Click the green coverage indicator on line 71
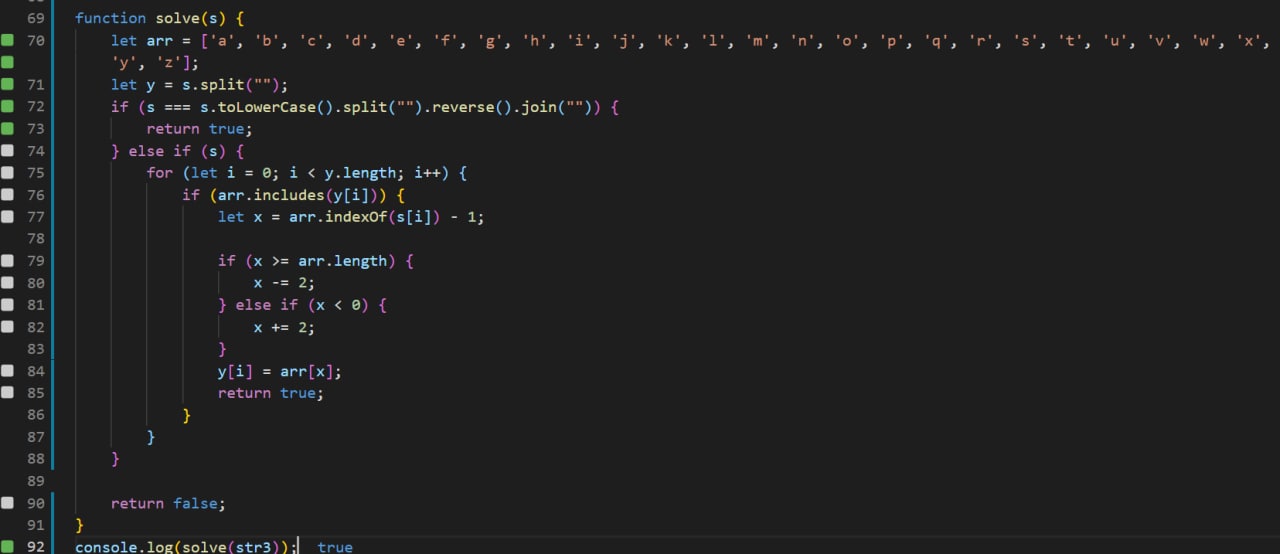The image size is (1280, 554). pyautogui.click(x=8, y=85)
